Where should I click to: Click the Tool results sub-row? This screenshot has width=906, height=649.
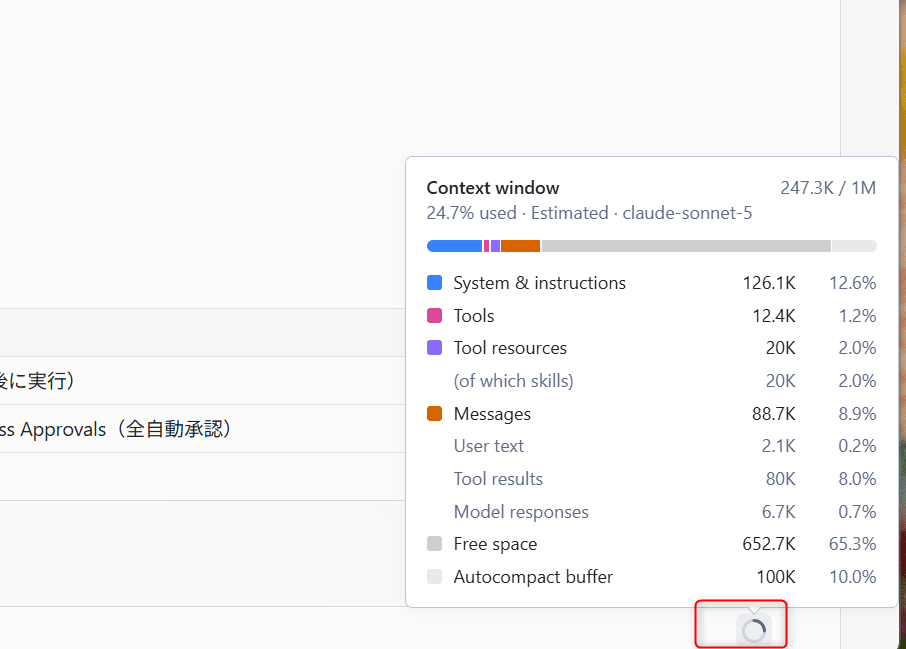click(x=652, y=479)
